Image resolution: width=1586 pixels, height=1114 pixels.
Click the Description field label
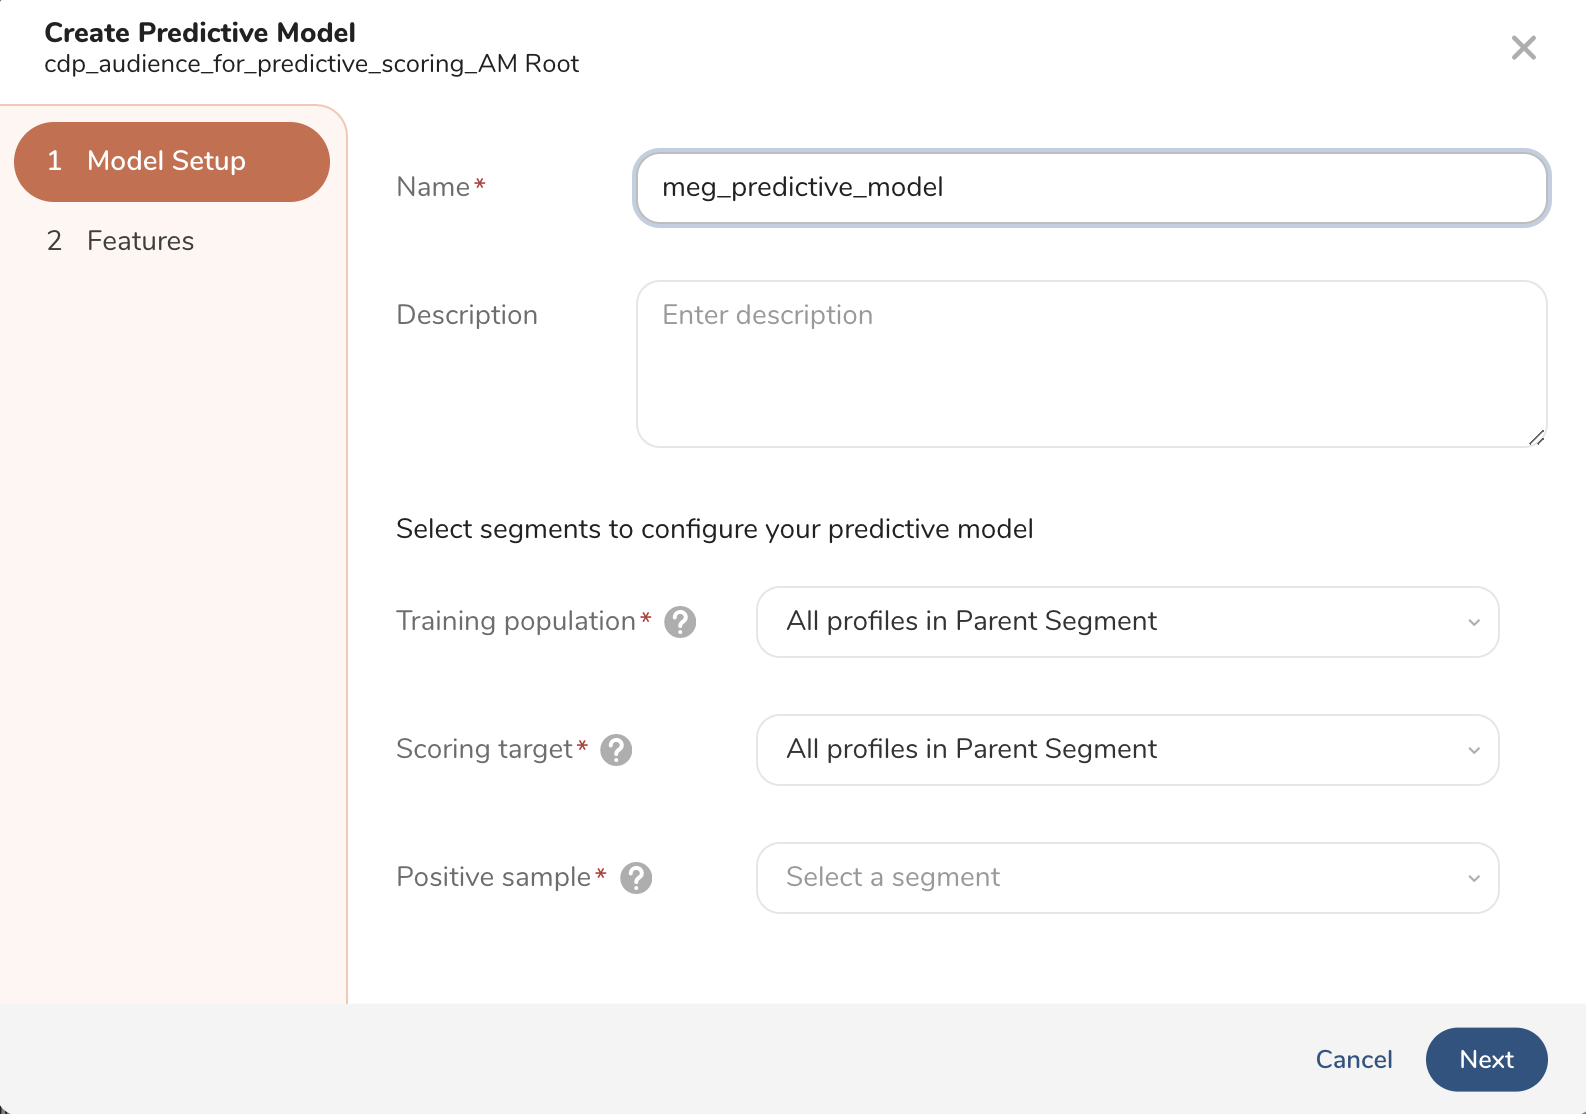click(467, 315)
